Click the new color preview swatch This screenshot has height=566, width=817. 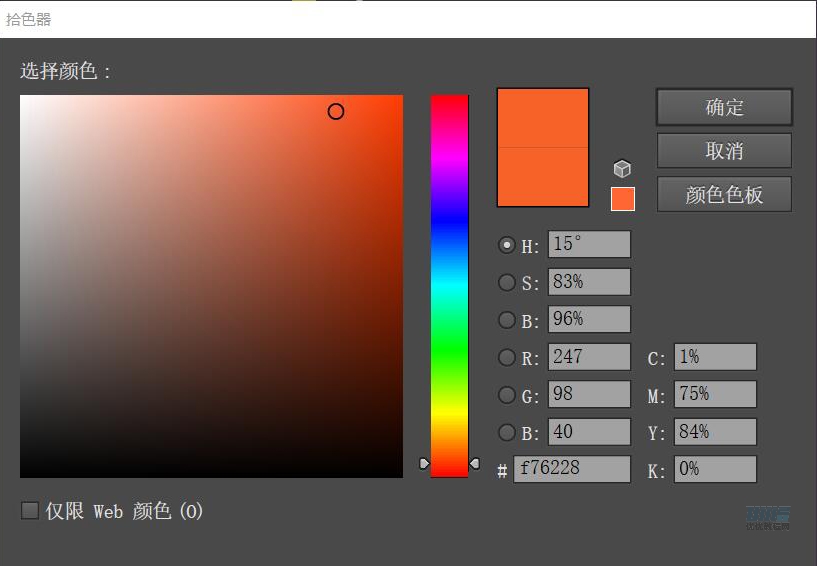pyautogui.click(x=543, y=118)
